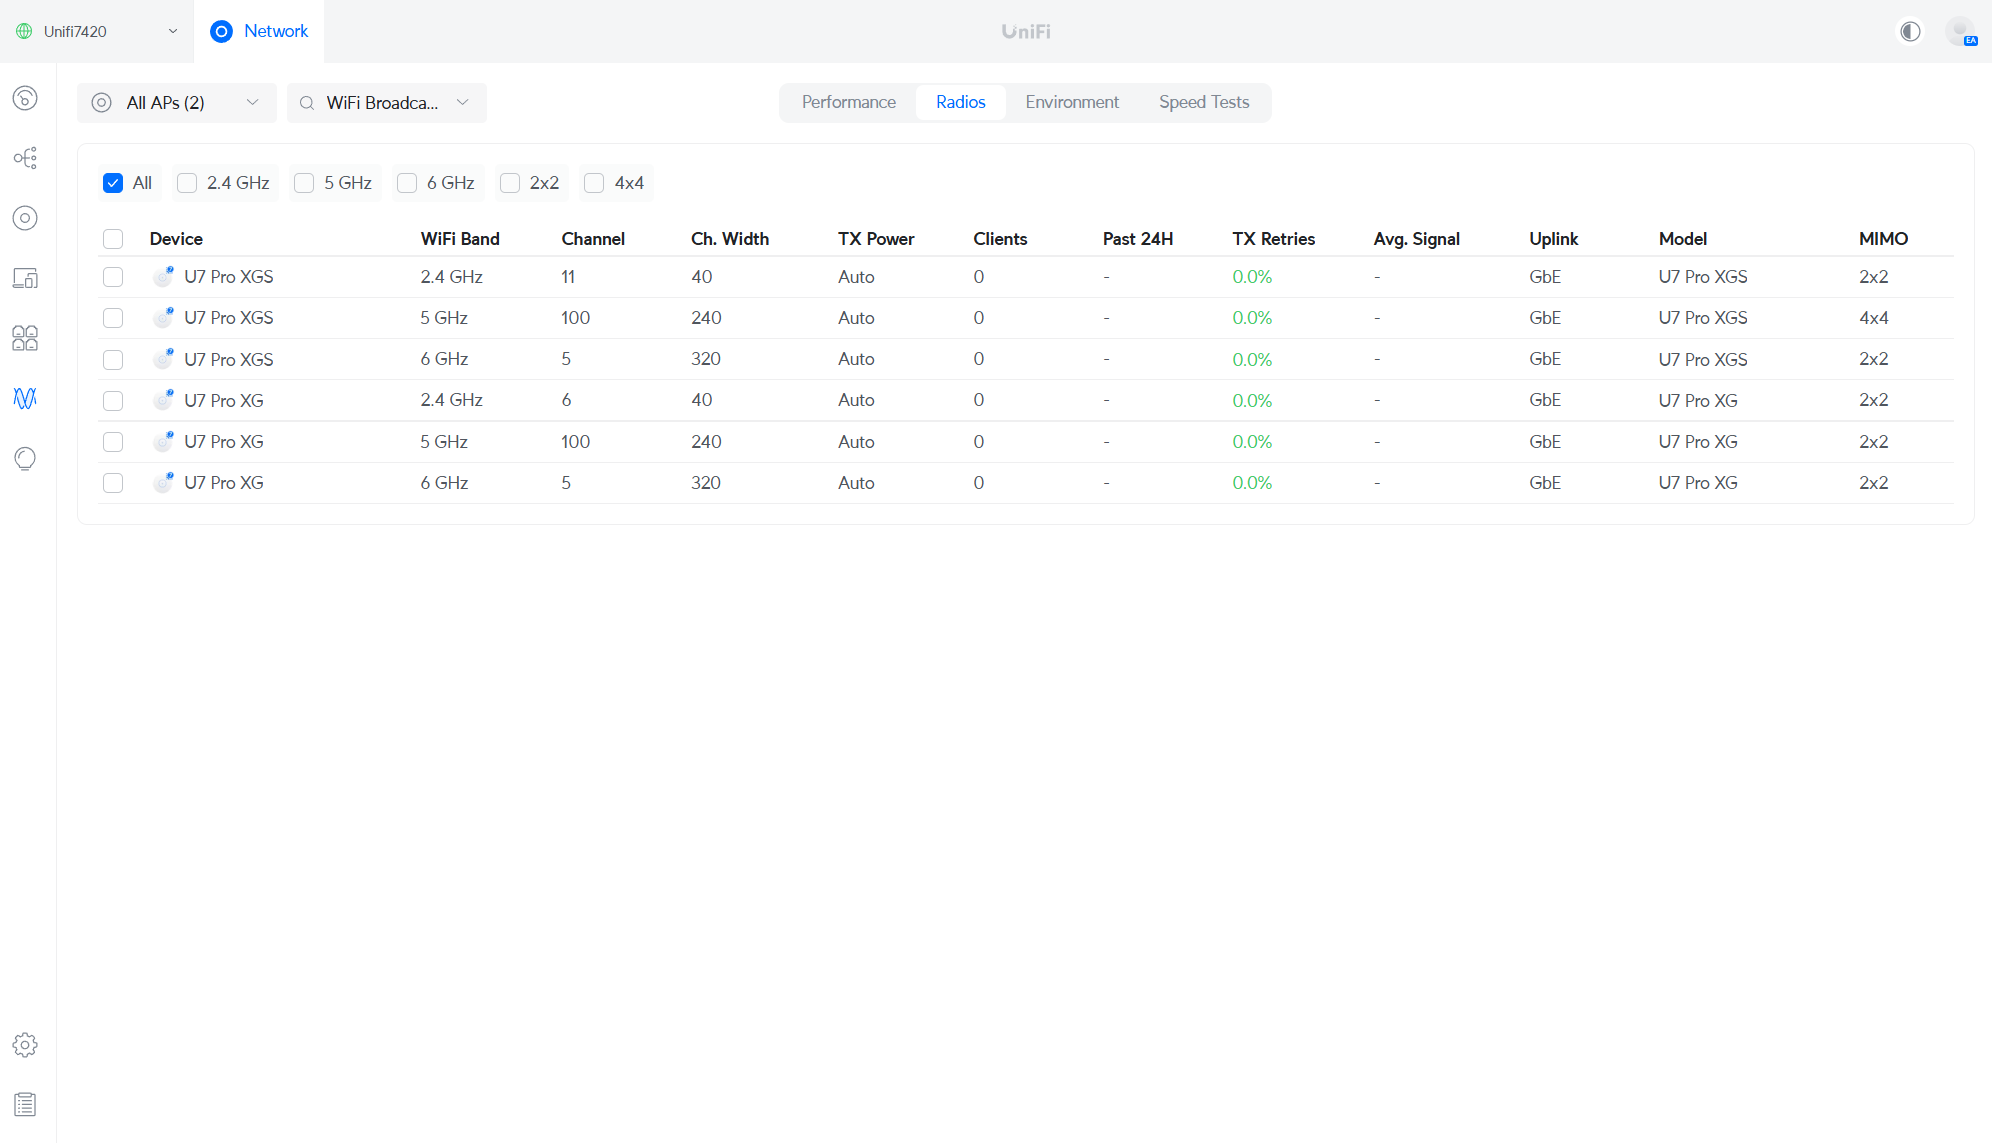Open the Network application link
1992x1143 pixels.
[x=259, y=31]
